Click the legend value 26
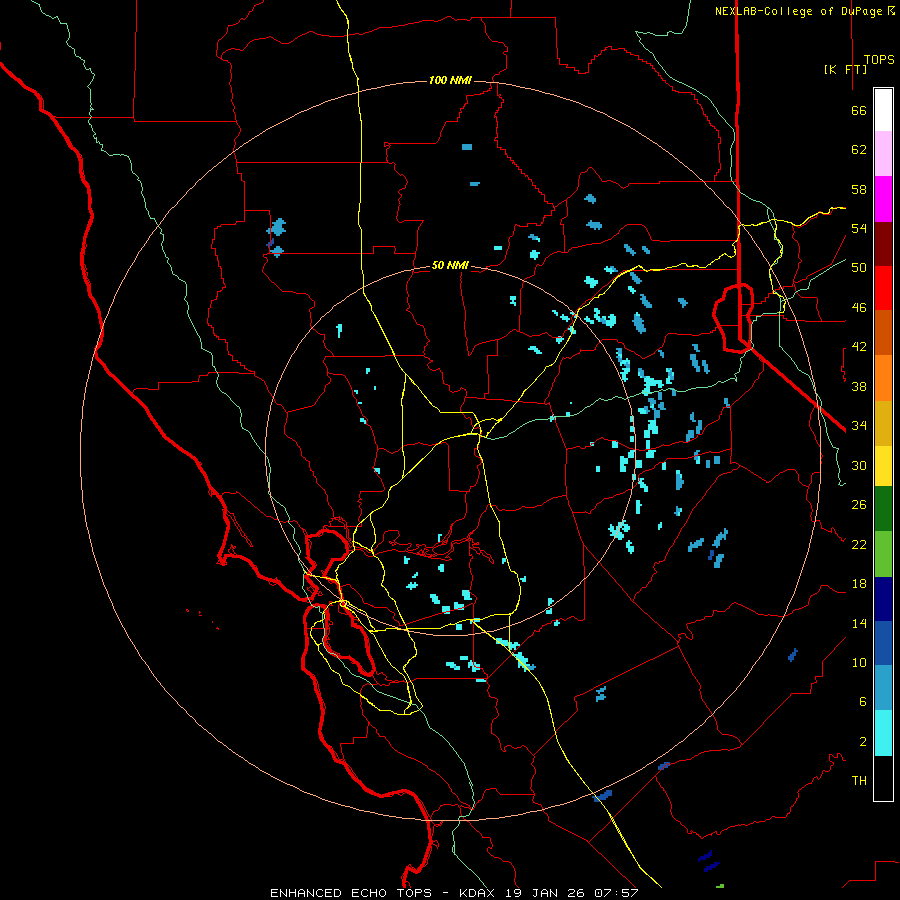The width and height of the screenshot is (900, 900). [859, 505]
